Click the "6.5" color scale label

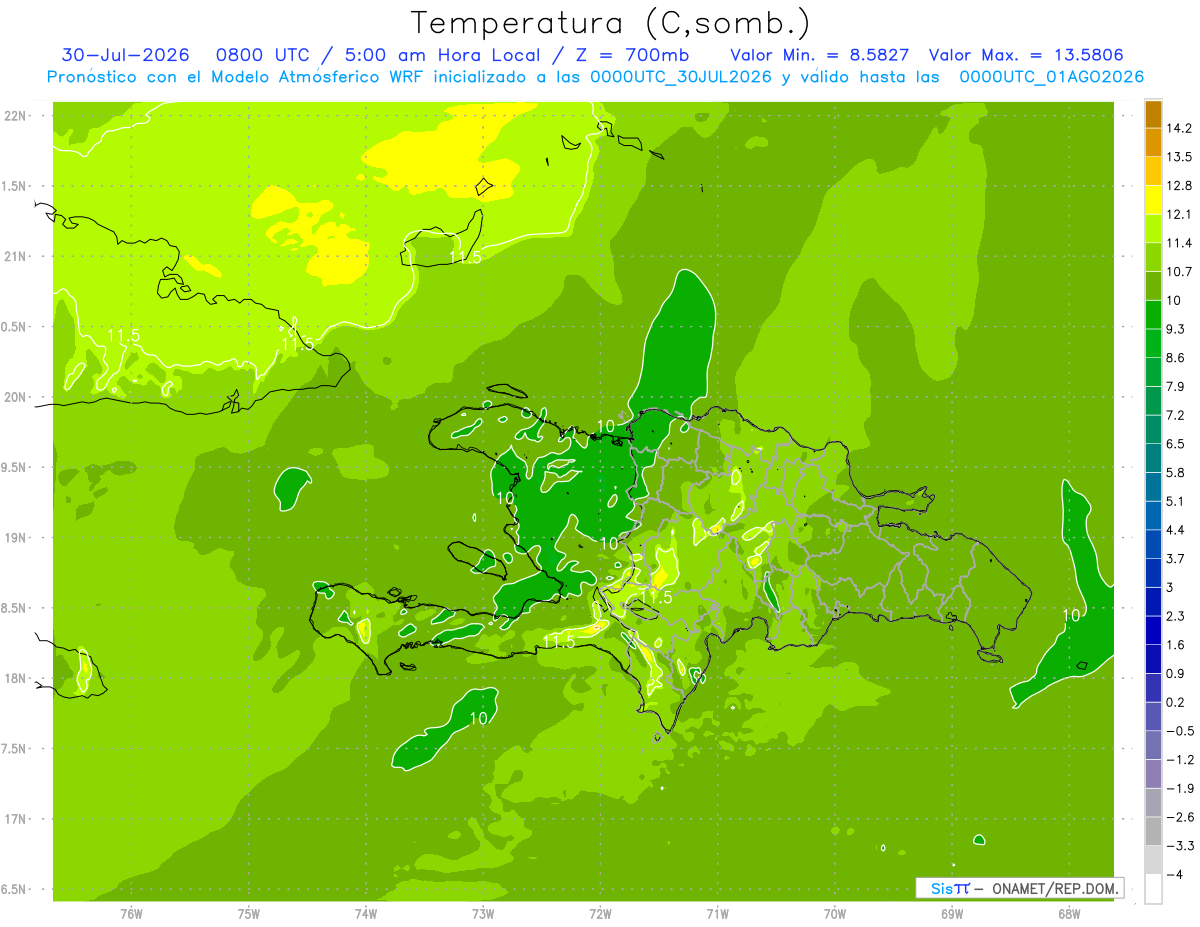click(x=1175, y=444)
